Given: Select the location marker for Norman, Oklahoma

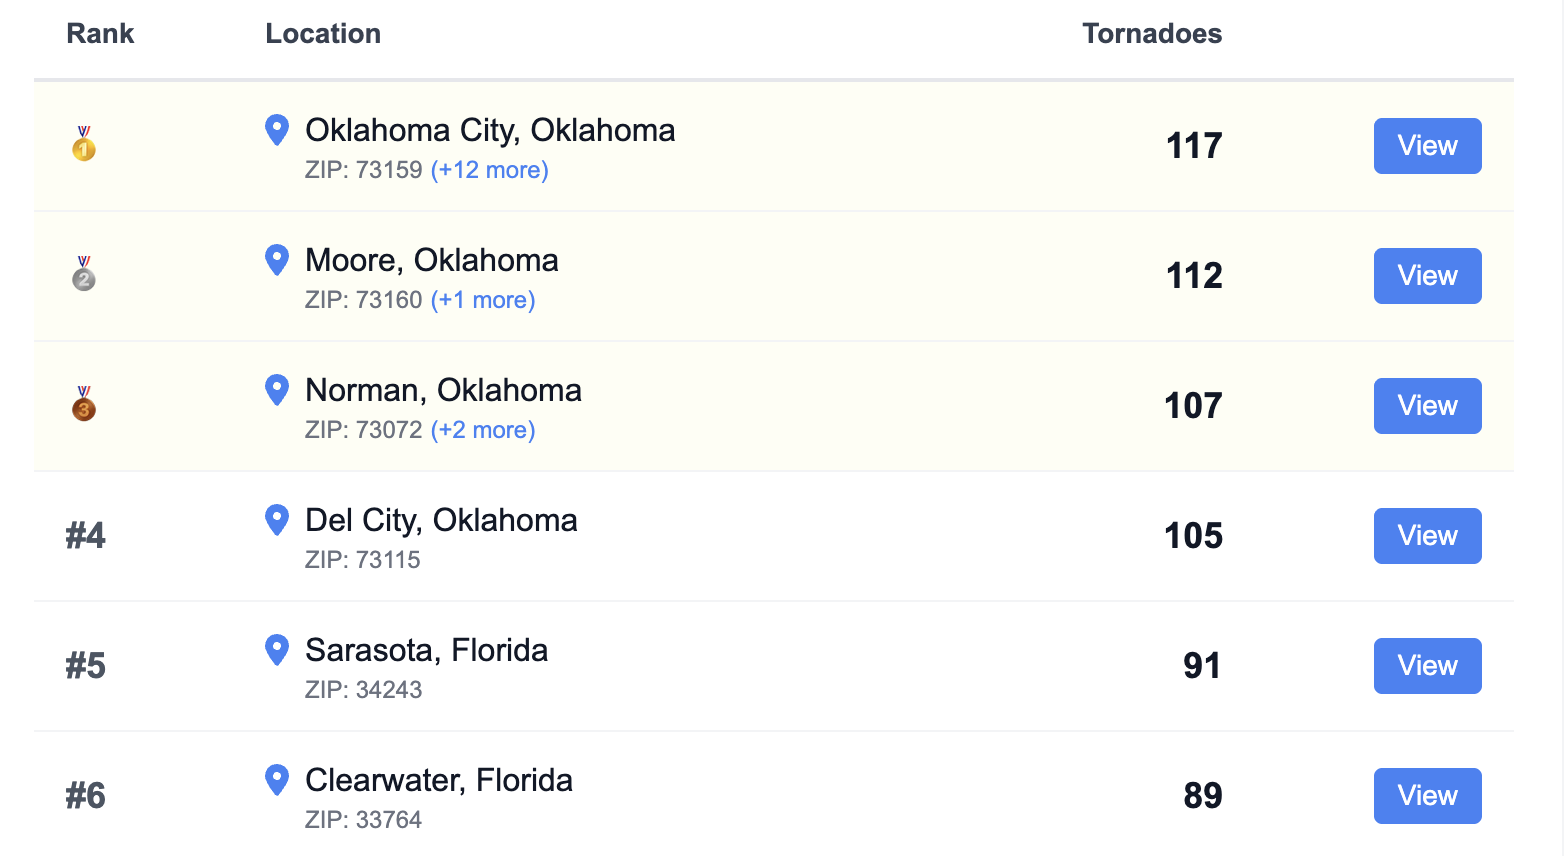Looking at the screenshot, I should point(276,390).
